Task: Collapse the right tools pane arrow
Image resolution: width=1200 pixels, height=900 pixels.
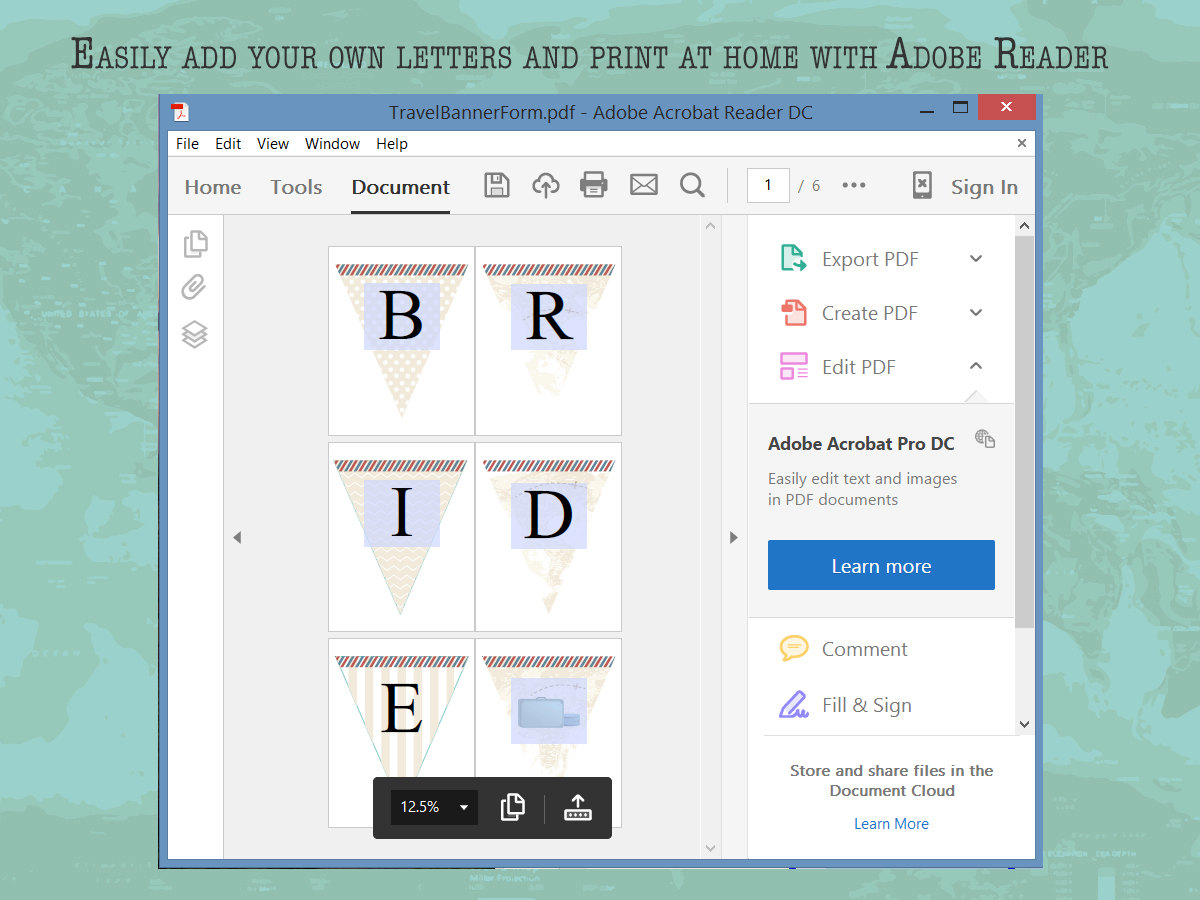Action: point(733,537)
